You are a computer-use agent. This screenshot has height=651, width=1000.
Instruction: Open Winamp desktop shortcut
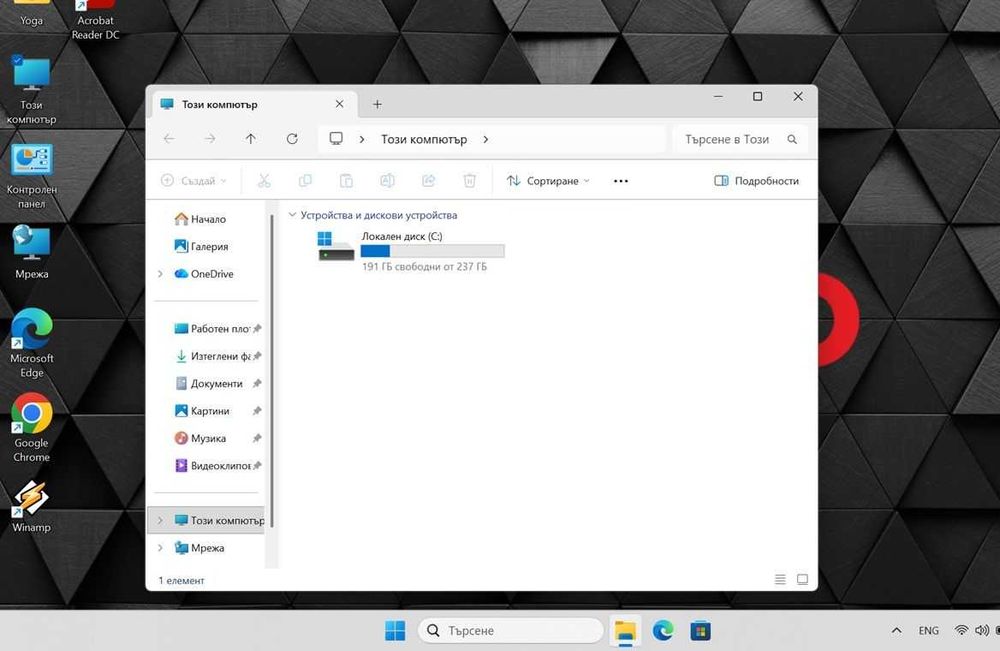pyautogui.click(x=31, y=507)
